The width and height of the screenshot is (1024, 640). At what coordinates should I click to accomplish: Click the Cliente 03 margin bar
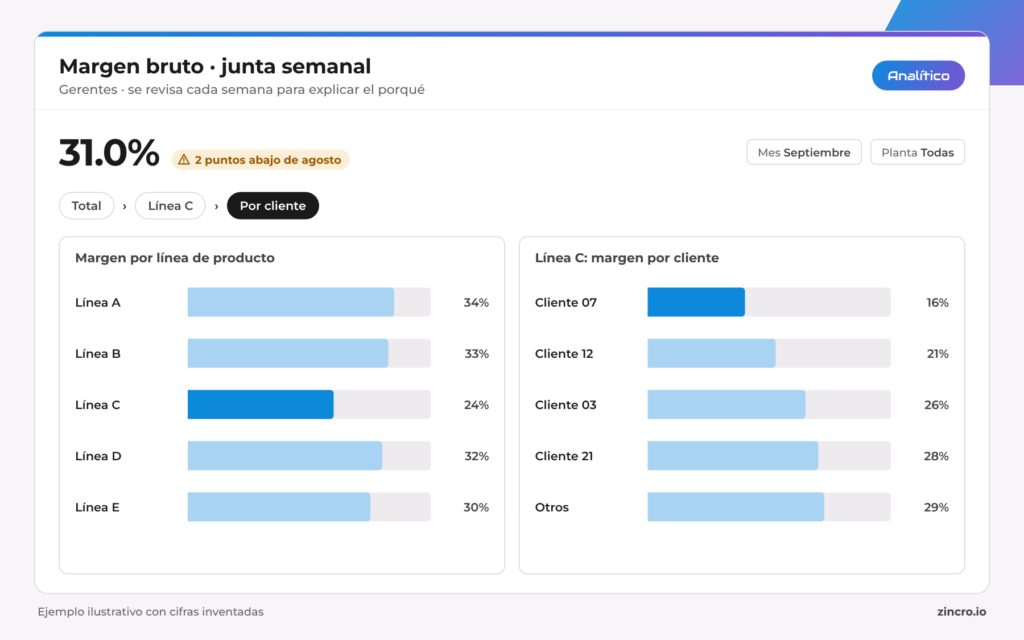tap(726, 404)
